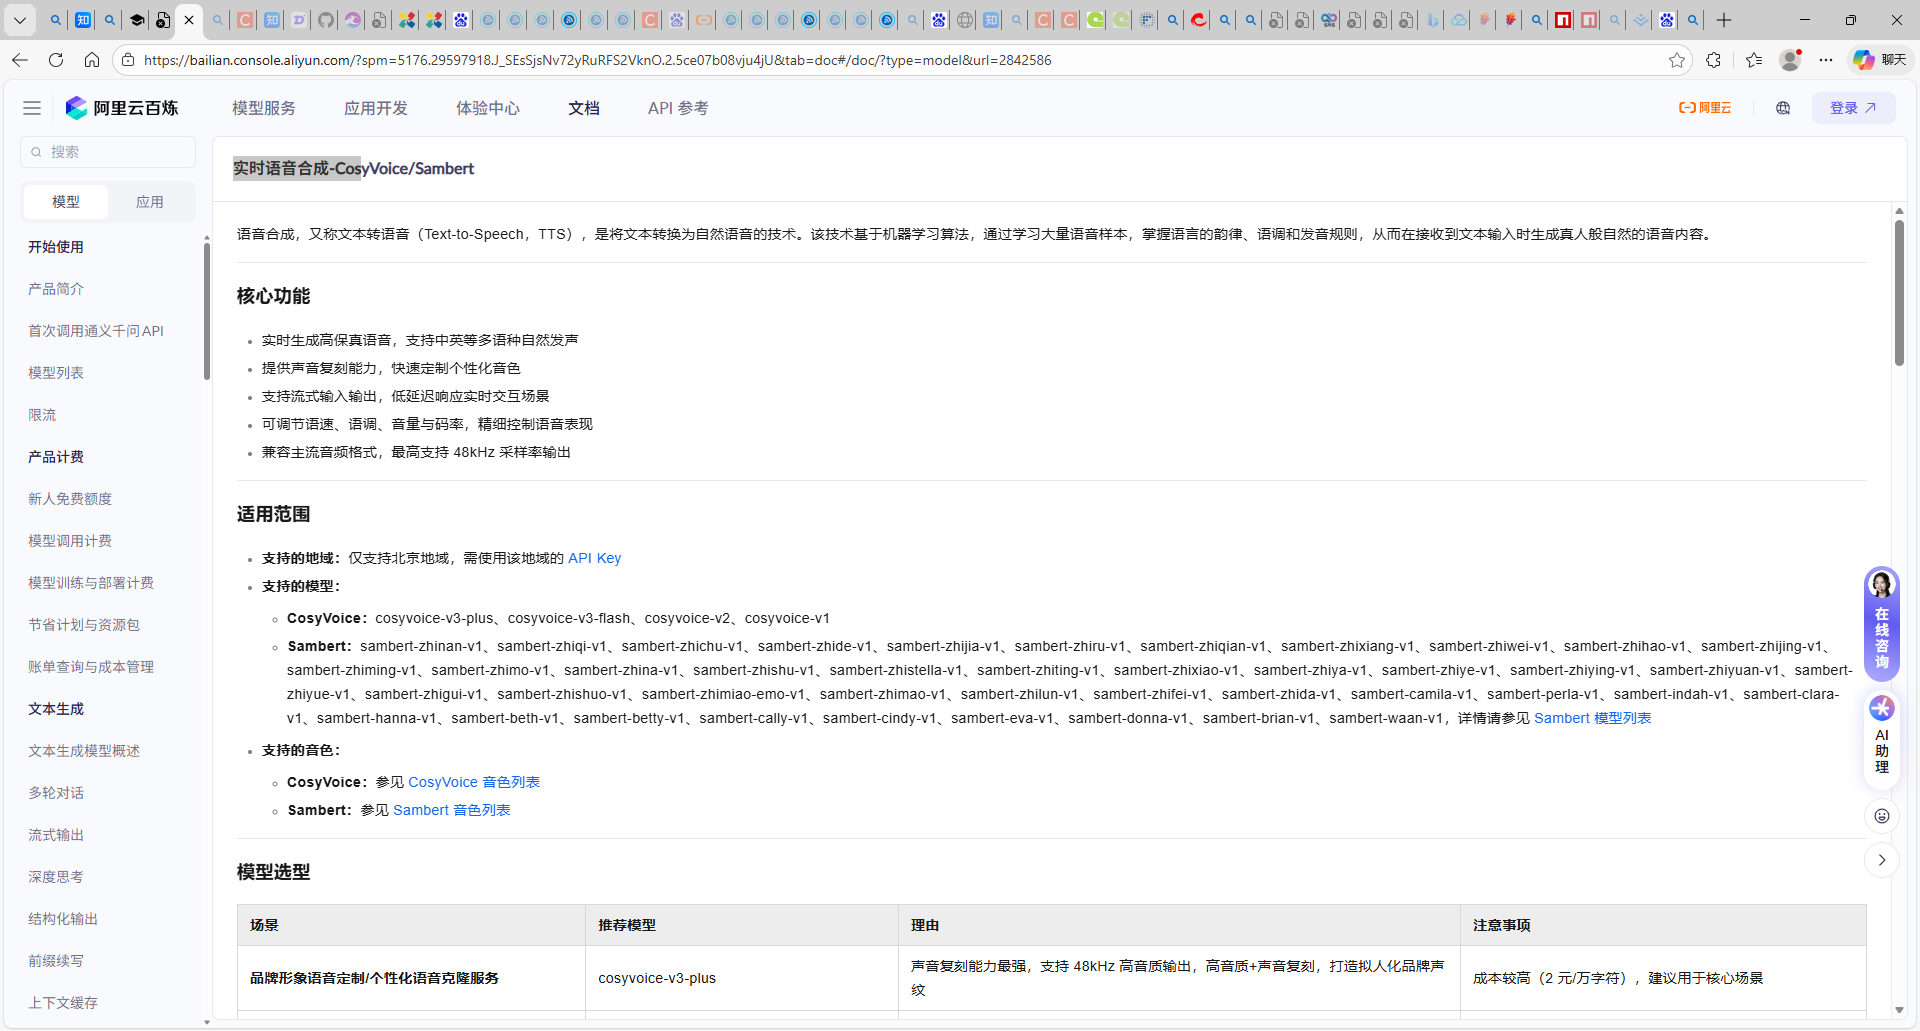The image size is (1920, 1031).
Task: Open the favorites list
Action: [1754, 60]
